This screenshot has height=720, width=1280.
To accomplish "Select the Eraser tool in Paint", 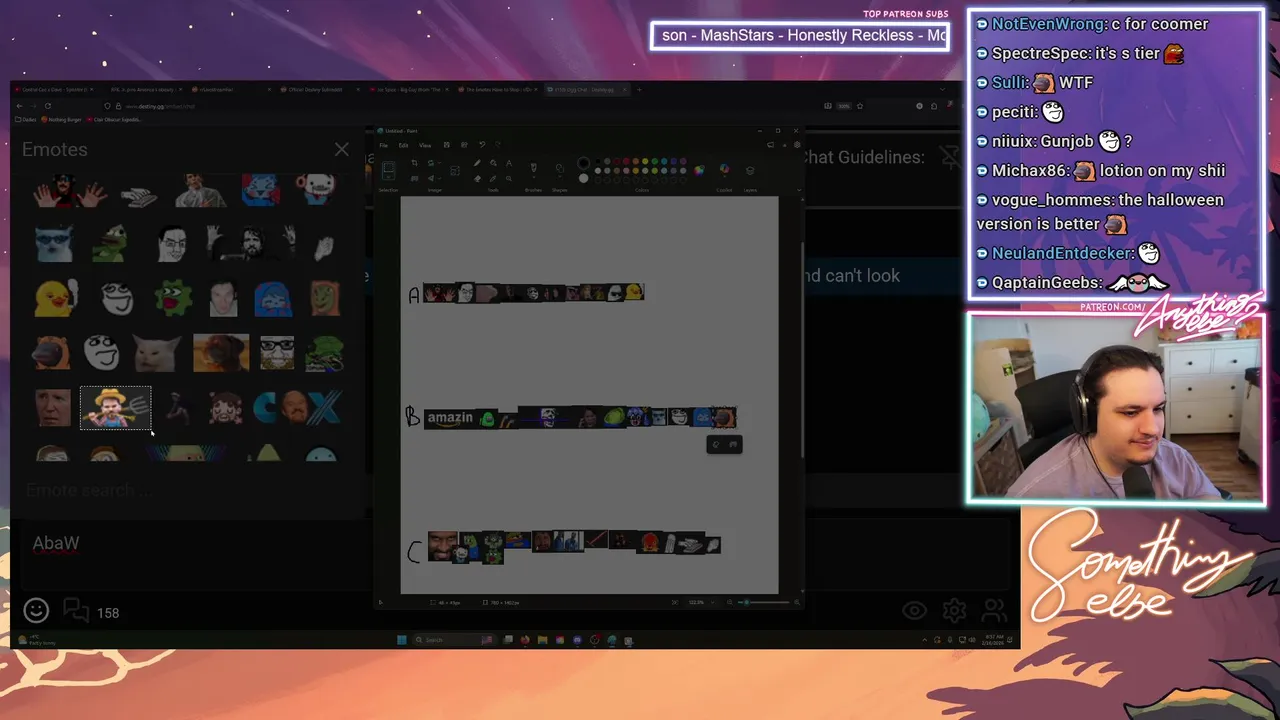I will click(x=477, y=179).
